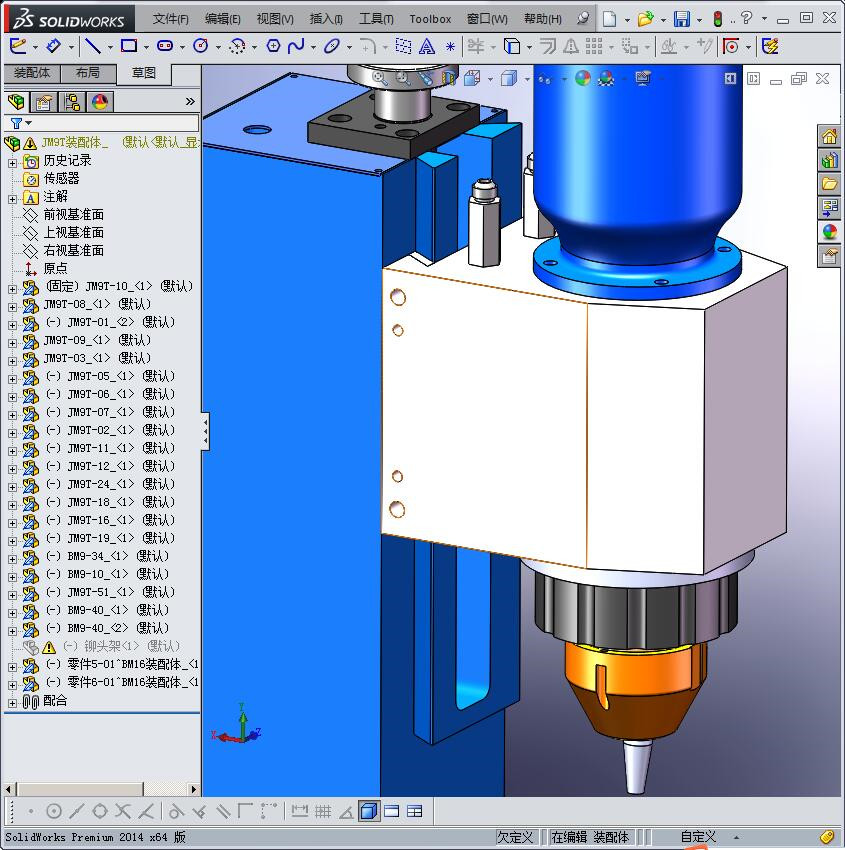Viewport: 845px width, 850px height.
Task: Select the Straight Slot tool
Action: (165, 46)
